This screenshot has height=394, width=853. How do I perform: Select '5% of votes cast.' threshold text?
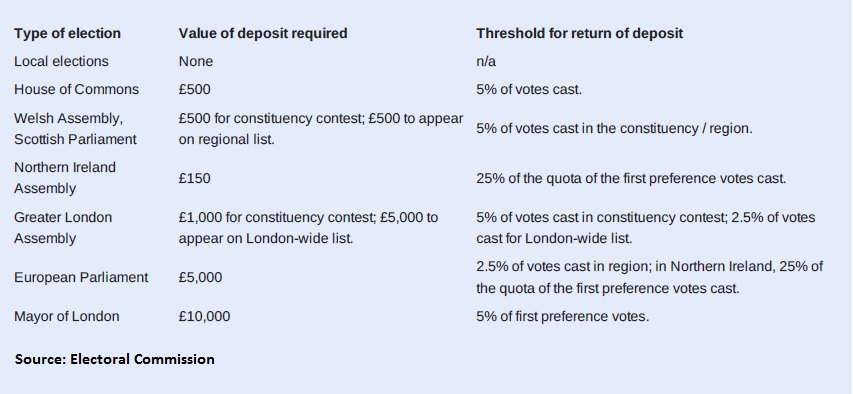[x=529, y=90]
